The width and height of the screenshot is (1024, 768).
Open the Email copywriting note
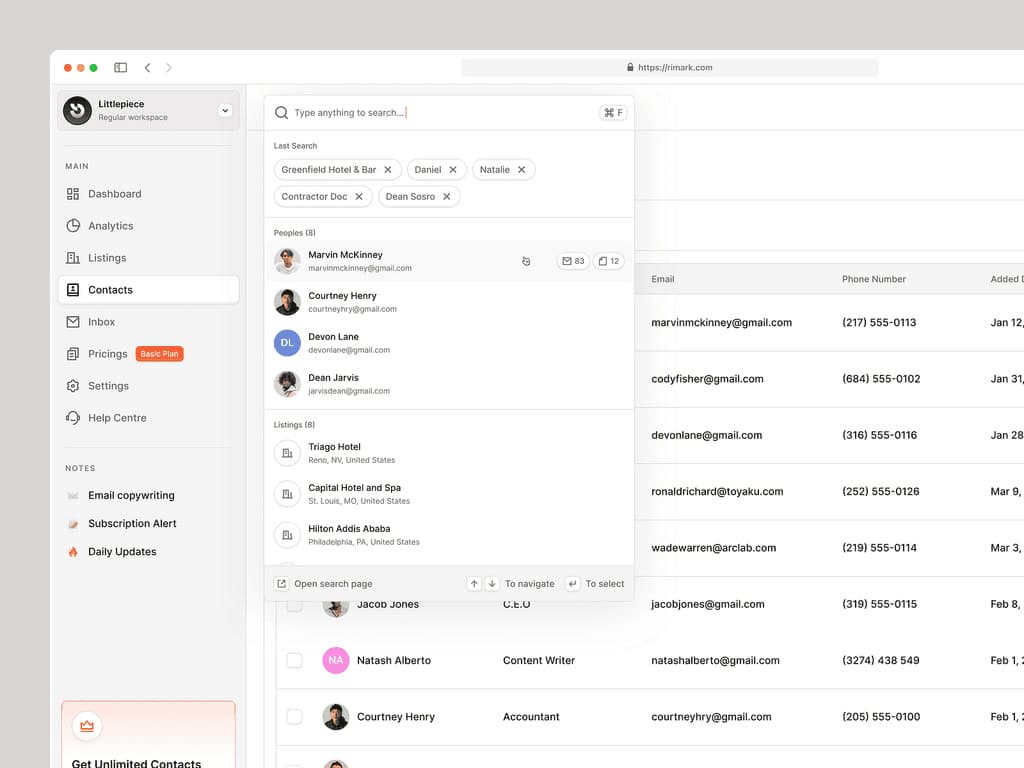(x=131, y=496)
